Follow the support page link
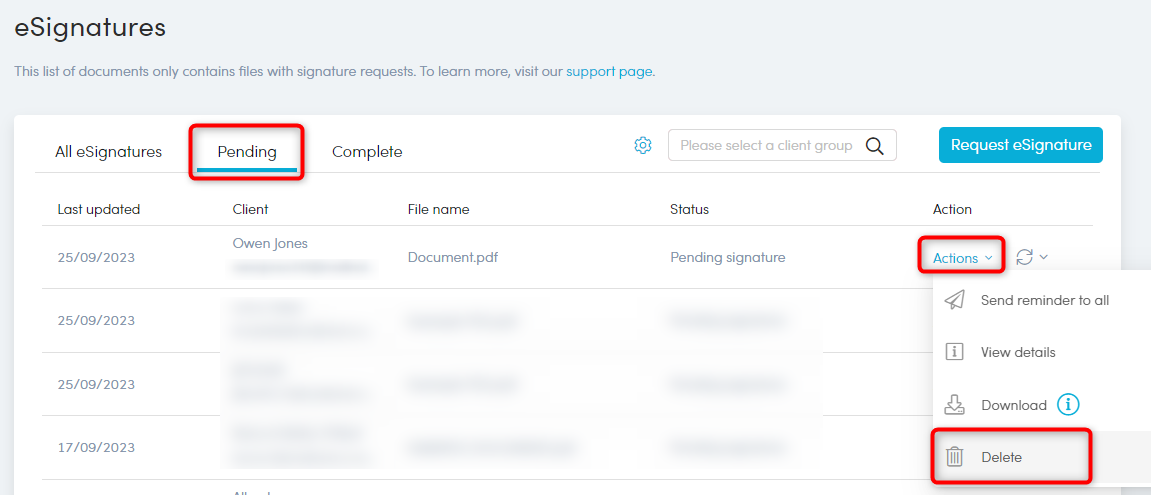This screenshot has height=495, width=1151. click(x=609, y=72)
